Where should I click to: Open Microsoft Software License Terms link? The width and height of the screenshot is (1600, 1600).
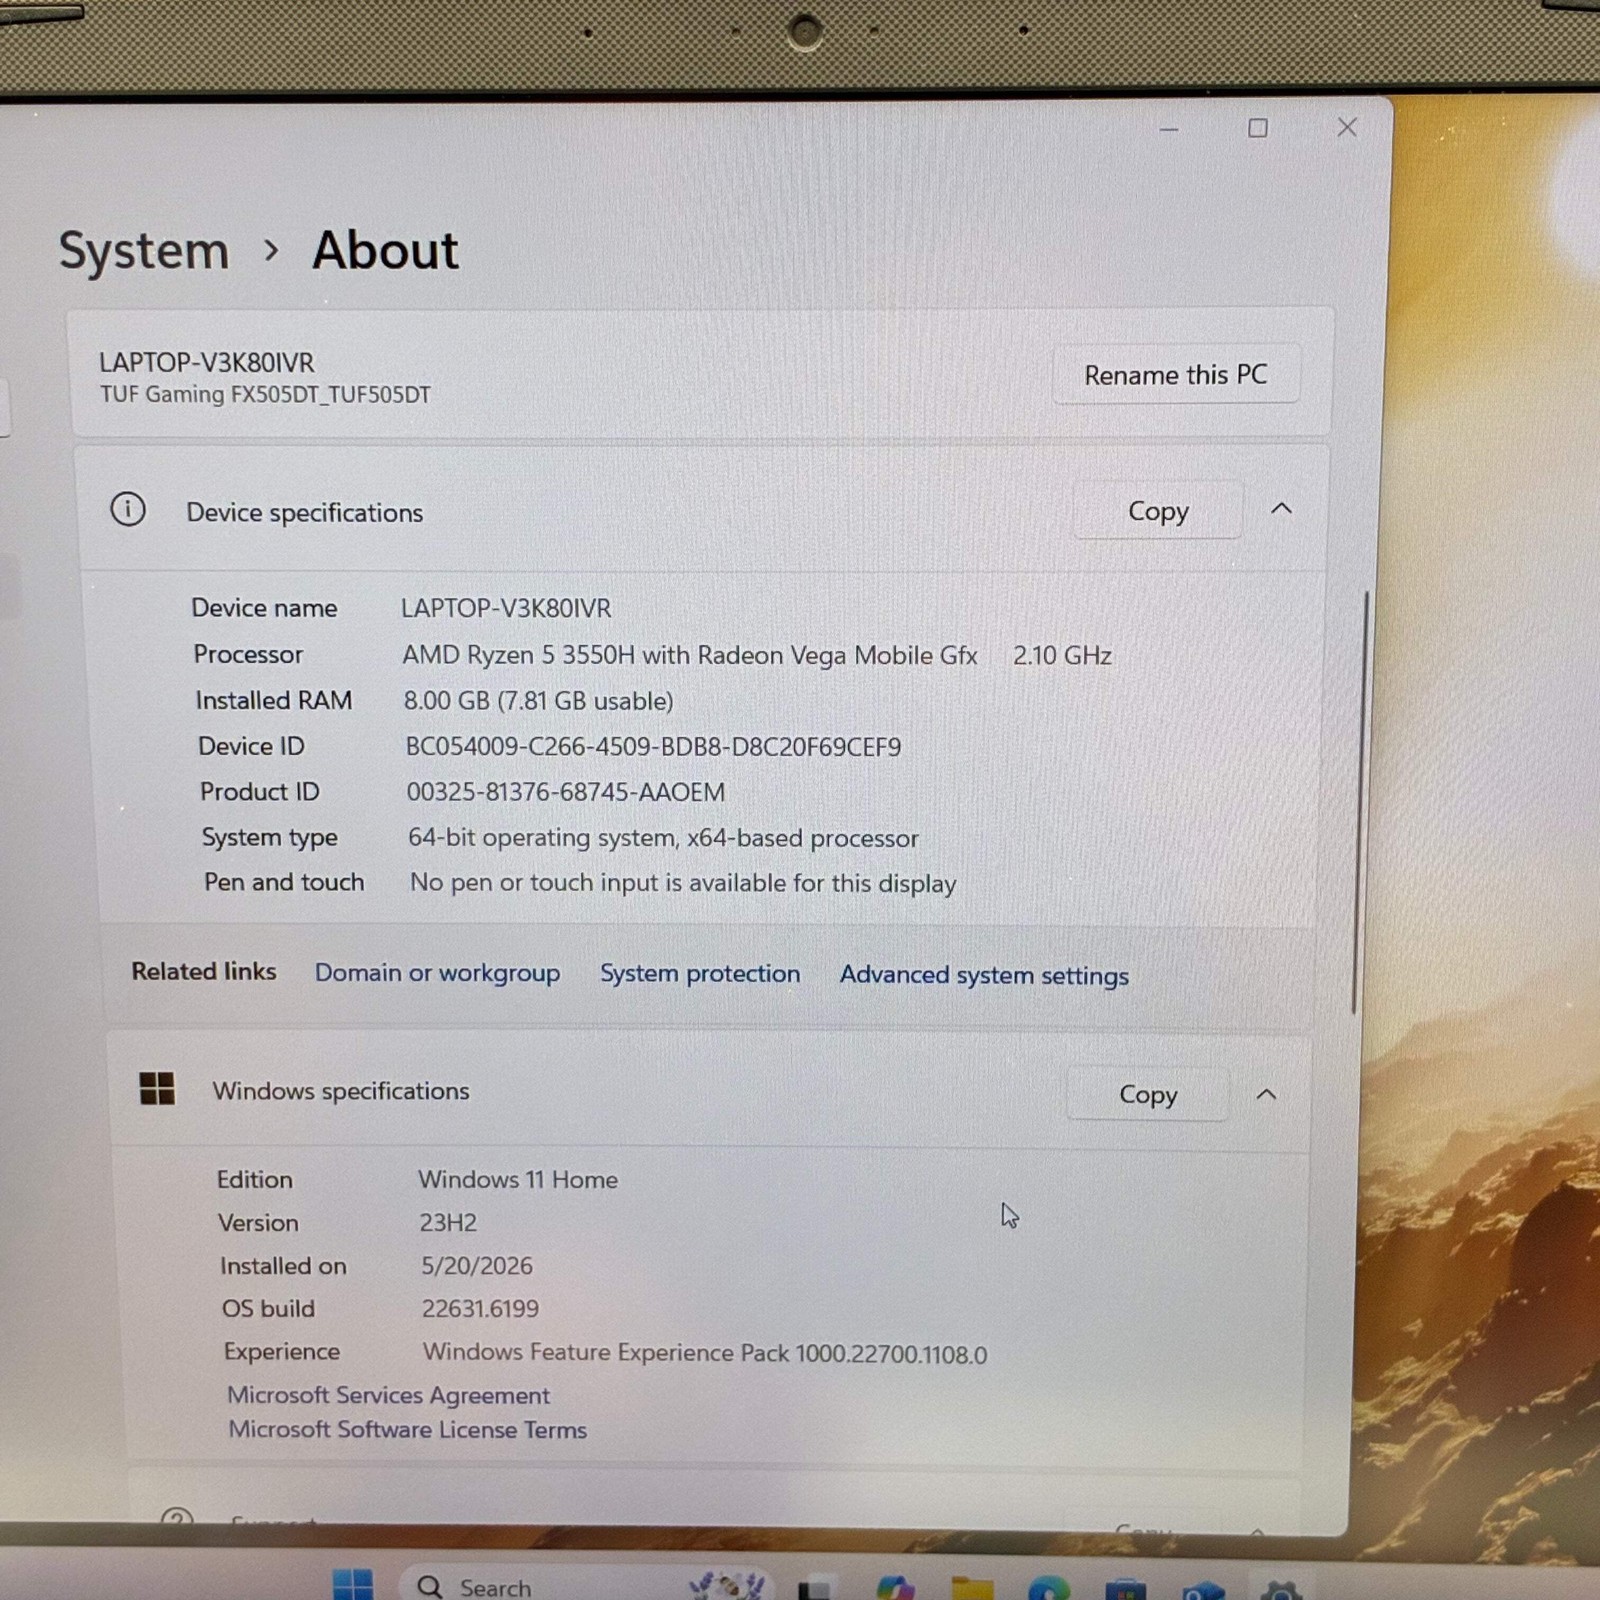coord(407,1430)
